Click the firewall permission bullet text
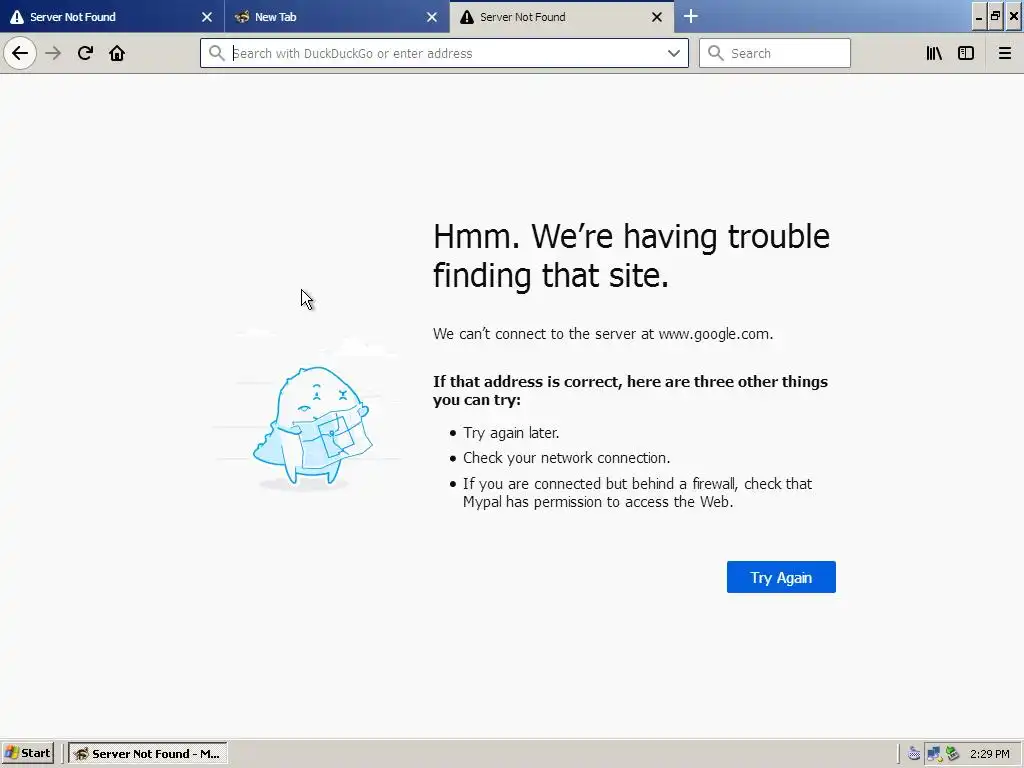 [637, 493]
